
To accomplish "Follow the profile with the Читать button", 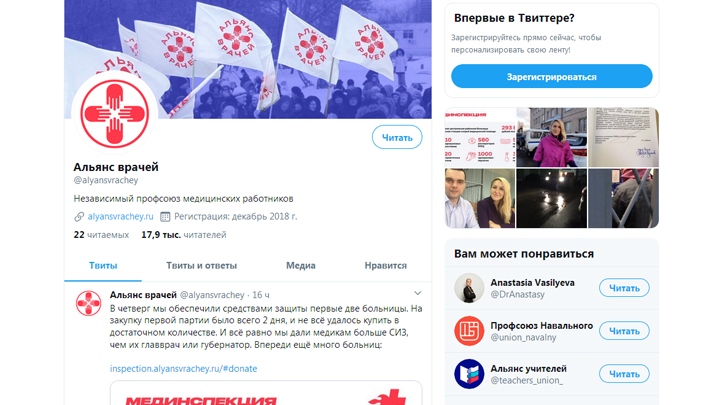I will tap(397, 137).
